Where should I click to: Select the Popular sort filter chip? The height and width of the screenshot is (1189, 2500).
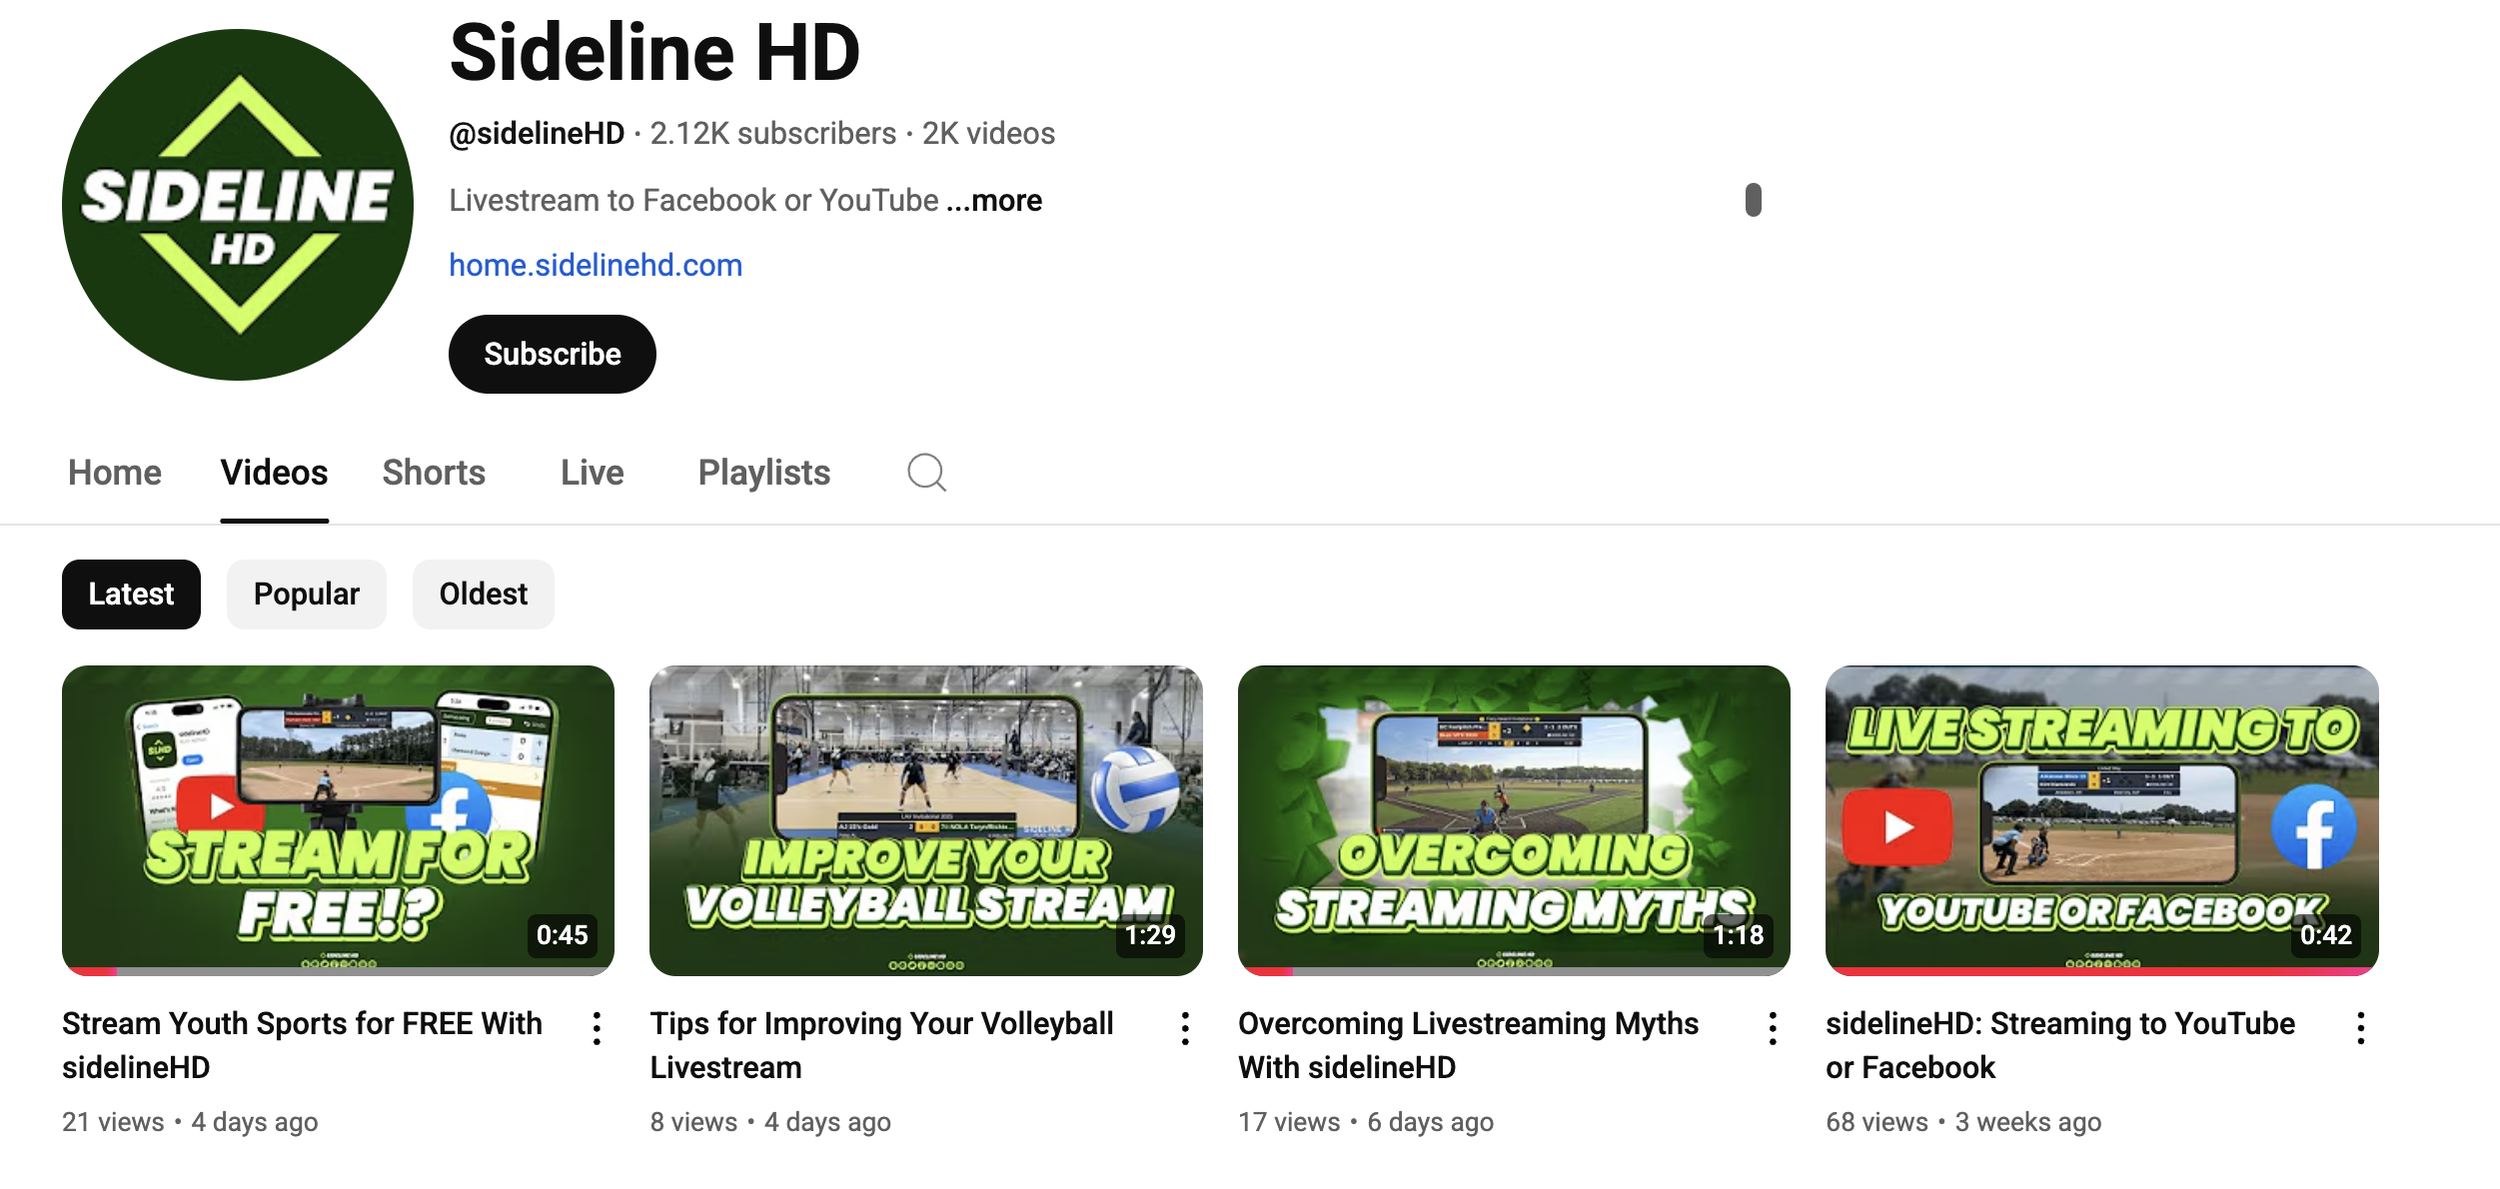306,594
